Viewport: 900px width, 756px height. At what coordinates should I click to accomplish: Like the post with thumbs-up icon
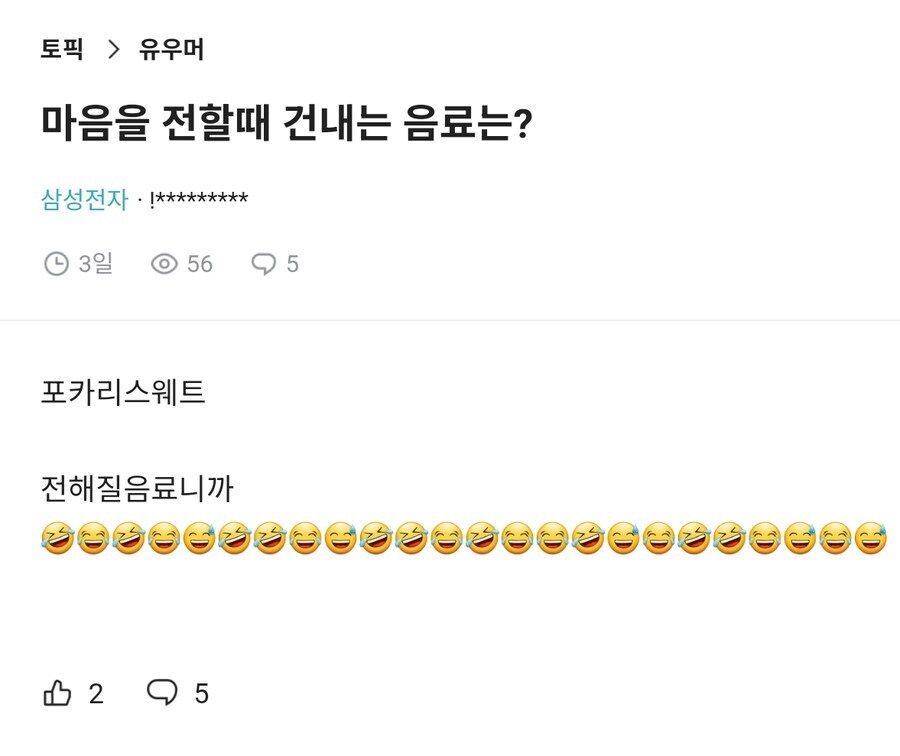(x=57, y=693)
